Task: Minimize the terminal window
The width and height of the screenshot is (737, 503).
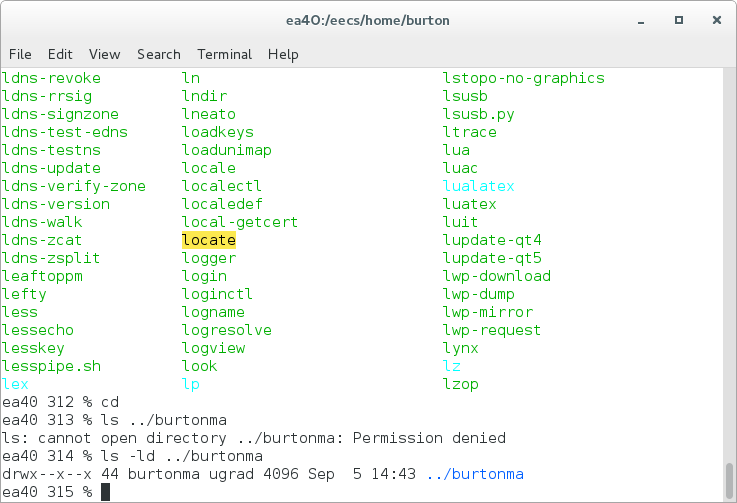Action: (641, 21)
